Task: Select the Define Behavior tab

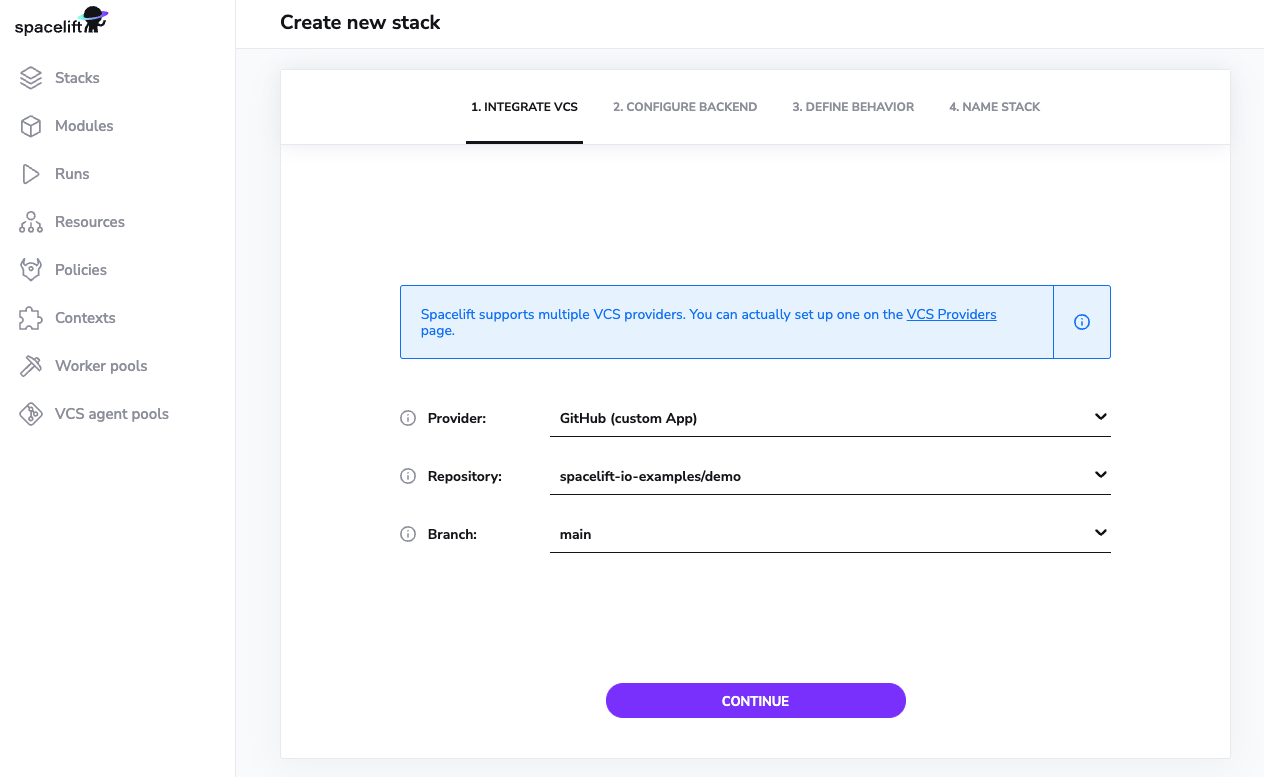Action: tap(853, 107)
